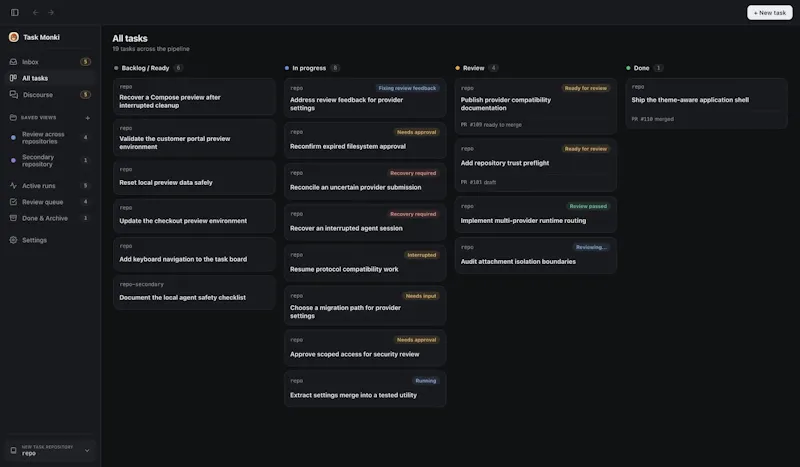Open Audit attachment isolation boundaries card
This screenshot has width=800, height=467.
click(536, 256)
